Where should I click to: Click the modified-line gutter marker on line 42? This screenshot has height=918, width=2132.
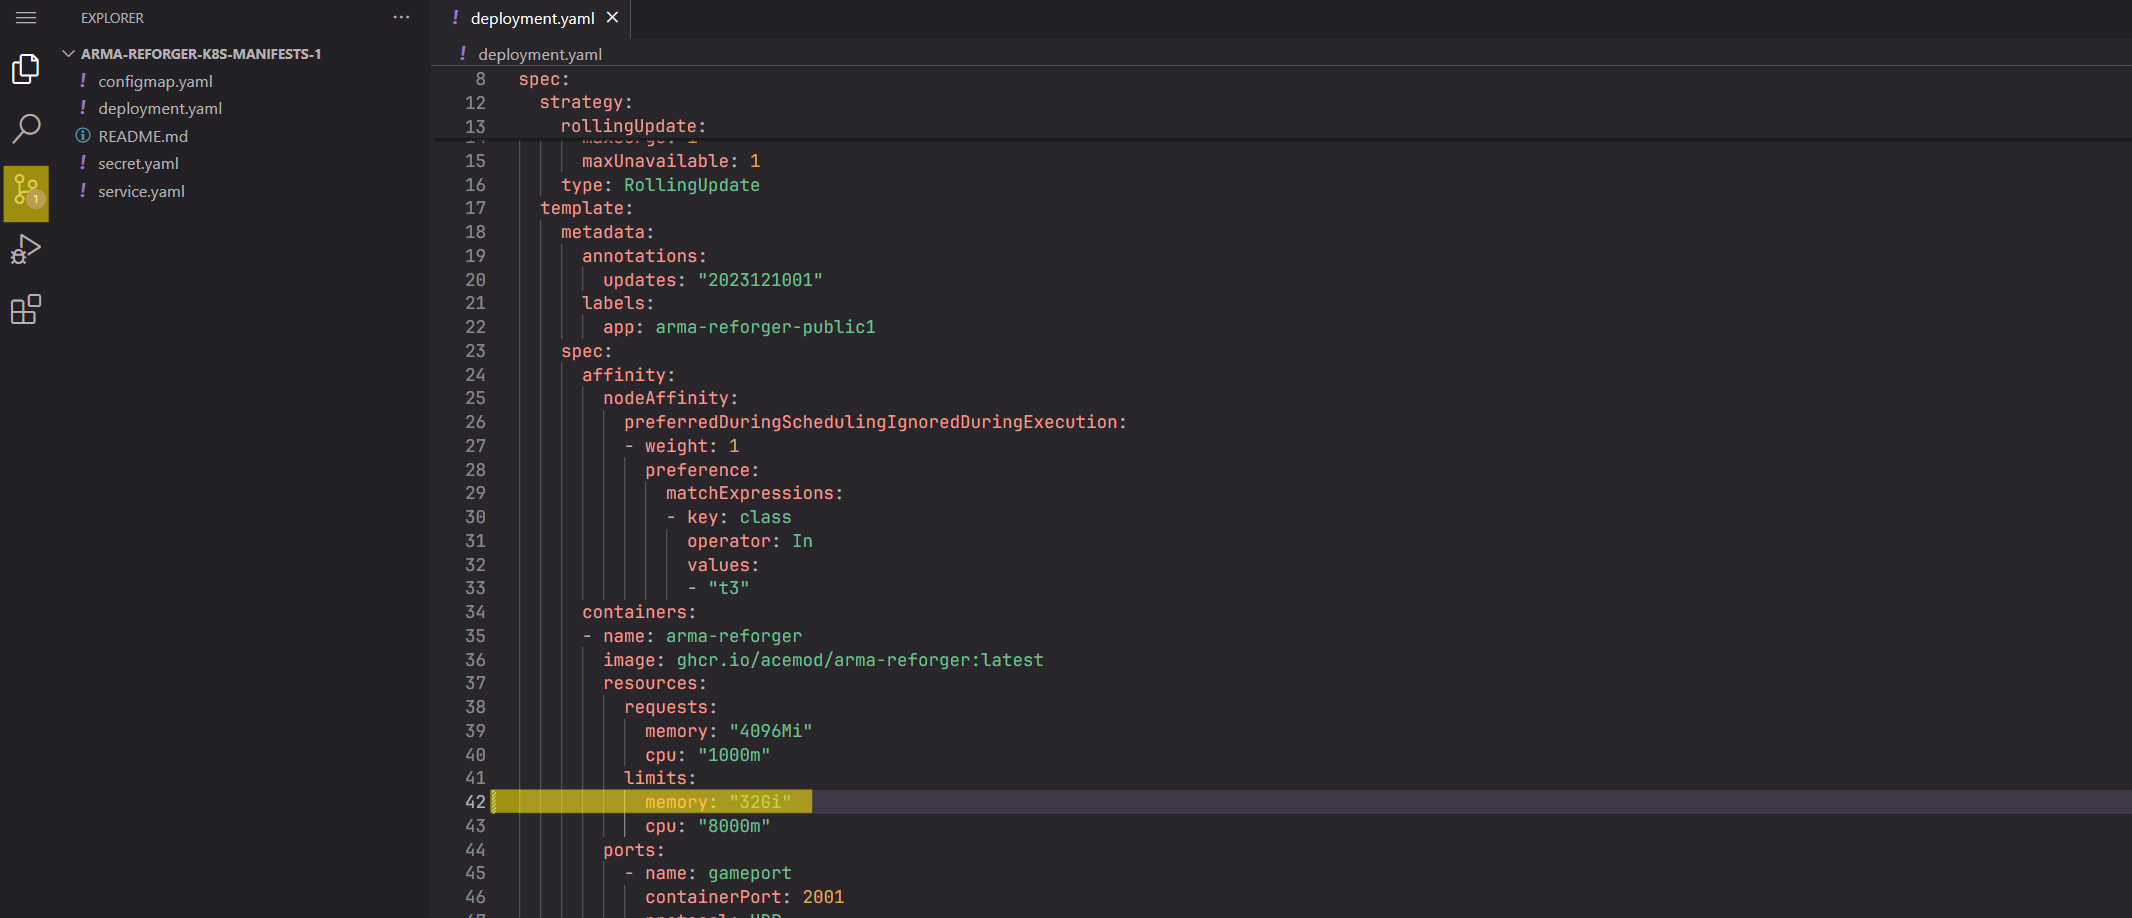point(494,802)
